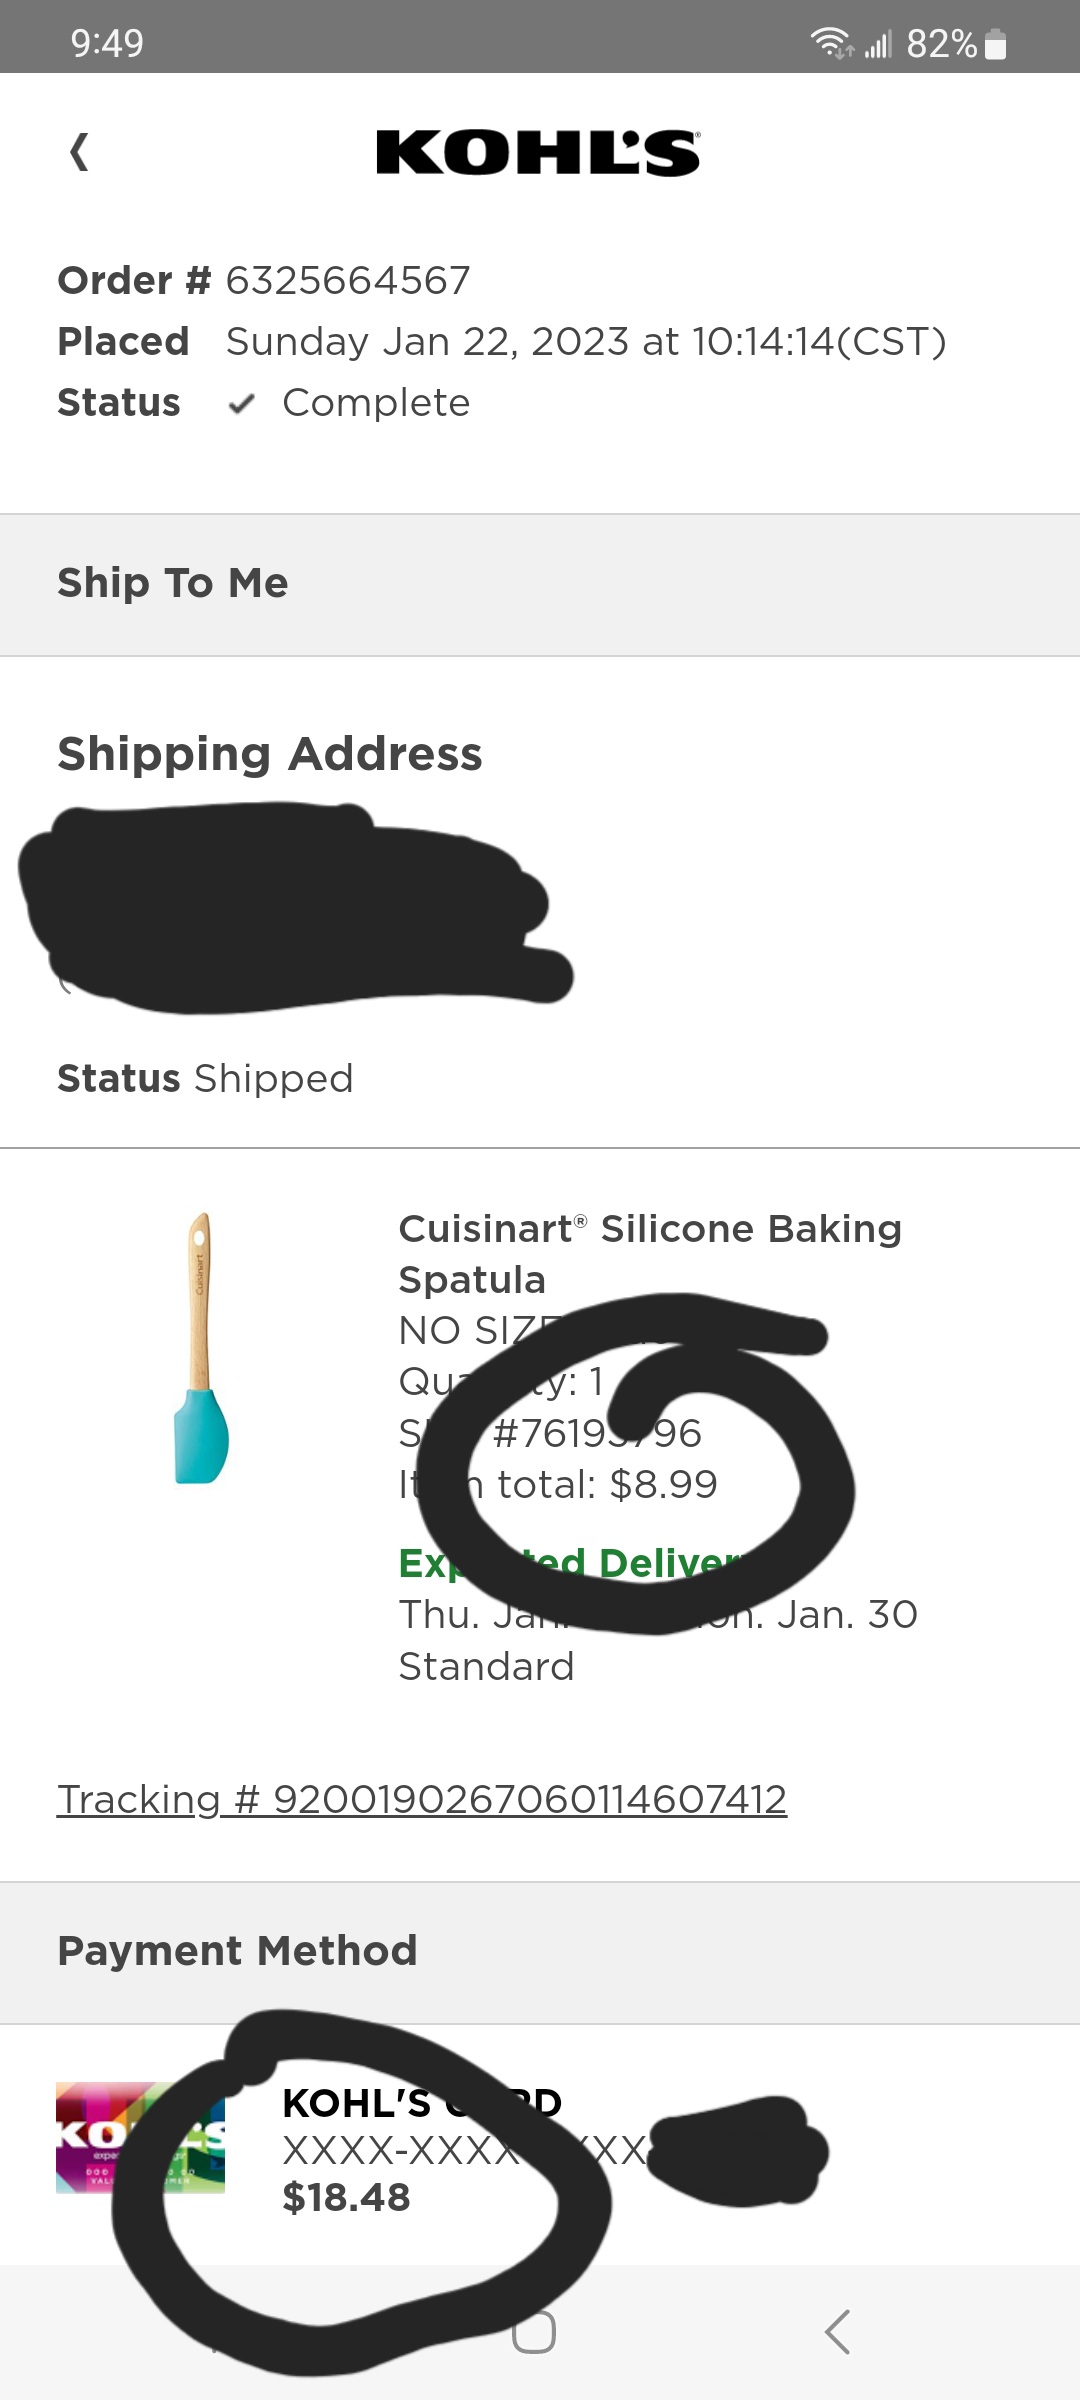The height and width of the screenshot is (2400, 1080).
Task: Tap the checkmark next to Complete status
Action: point(241,404)
